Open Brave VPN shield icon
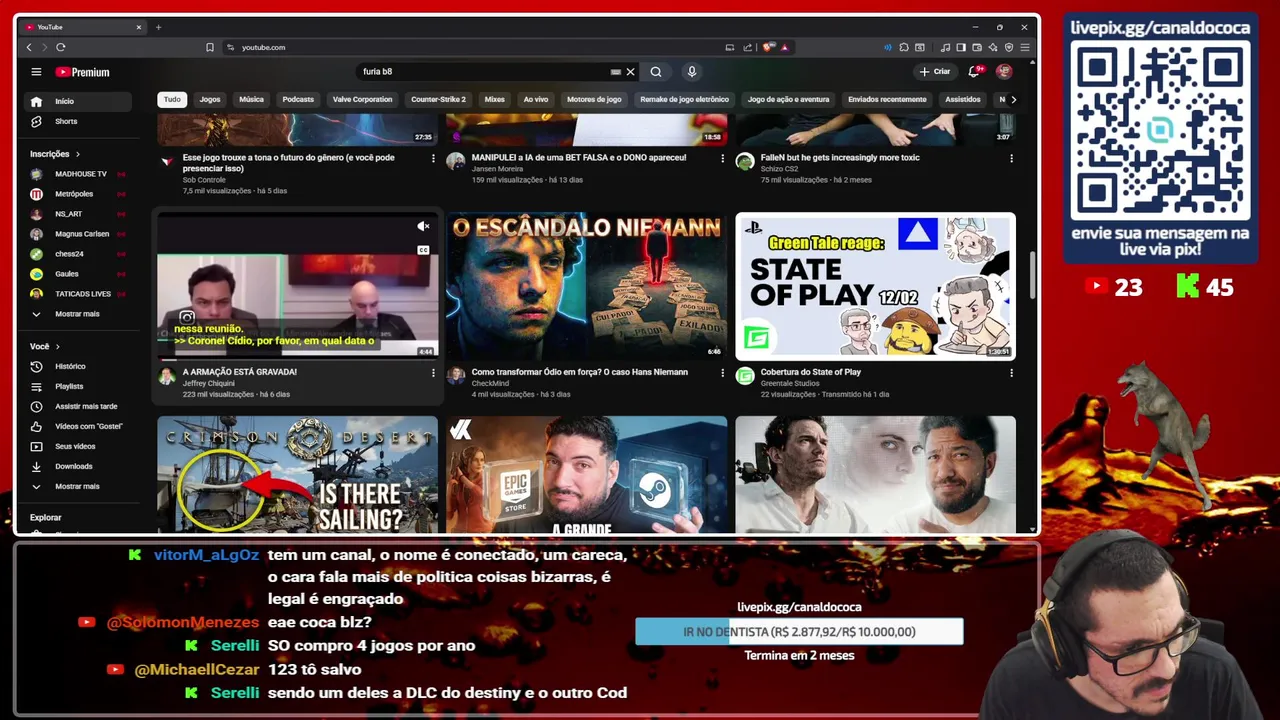1280x720 pixels. [x=1009, y=47]
